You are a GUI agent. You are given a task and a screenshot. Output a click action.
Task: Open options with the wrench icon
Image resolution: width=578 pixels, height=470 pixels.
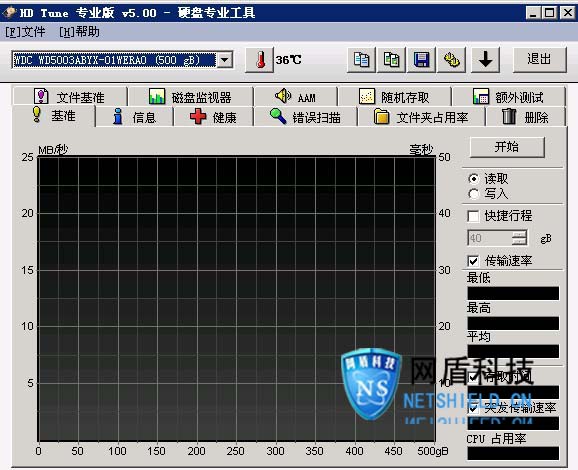pyautogui.click(x=452, y=60)
